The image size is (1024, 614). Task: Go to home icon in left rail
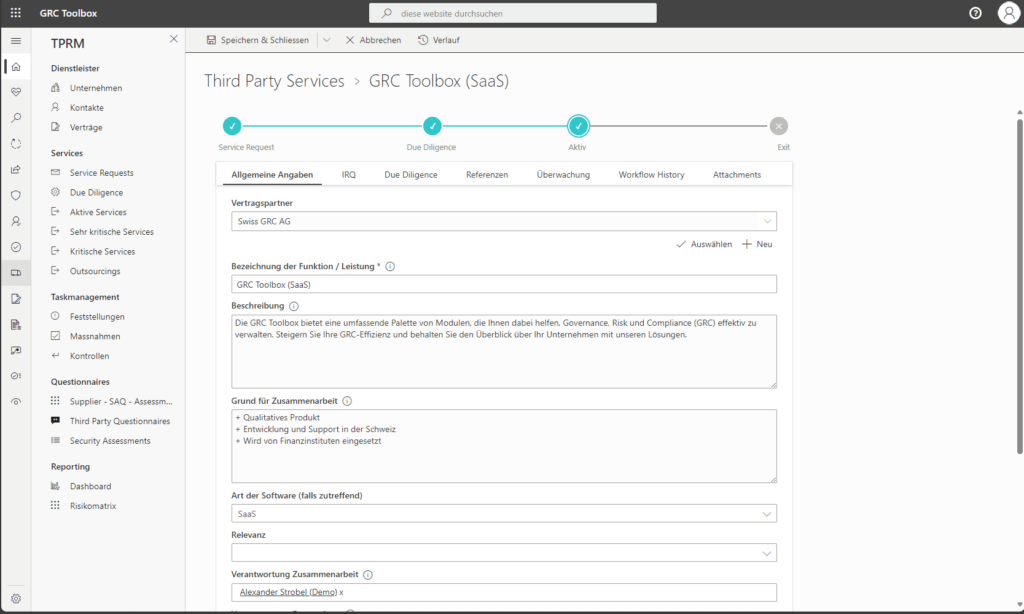16,67
